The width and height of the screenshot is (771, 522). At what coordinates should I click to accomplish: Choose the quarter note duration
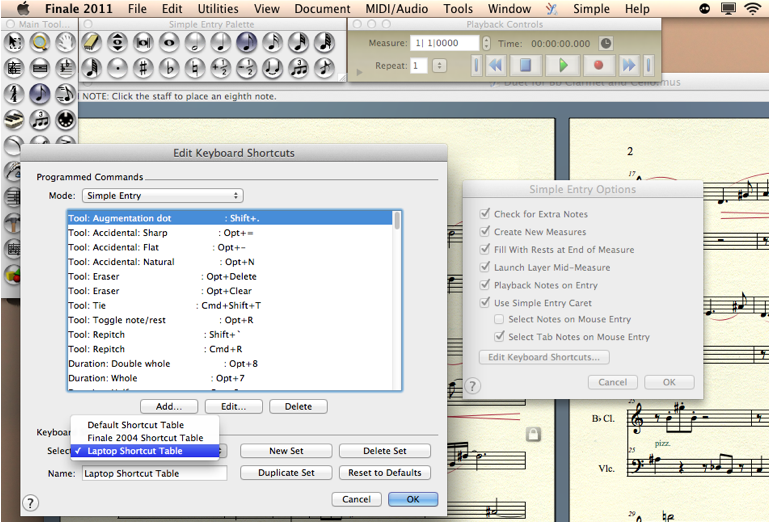click(x=221, y=43)
